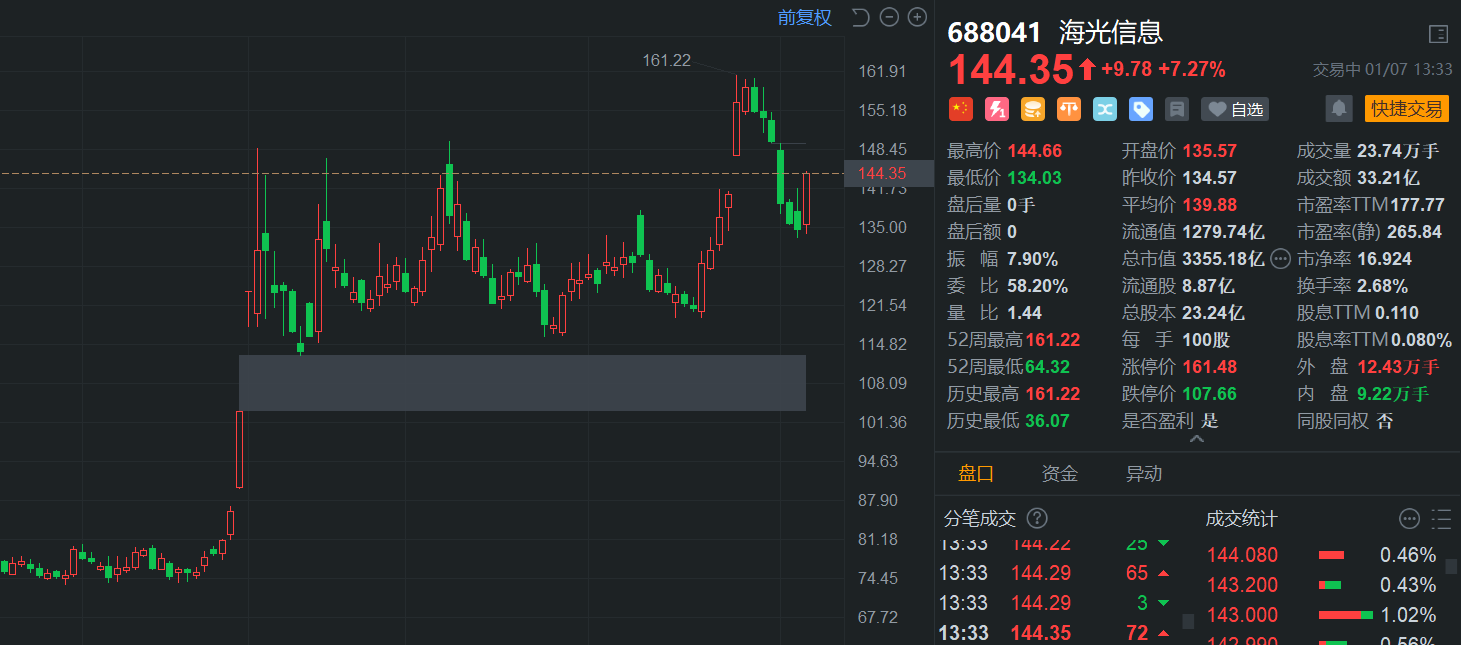Click the 最低价 134.03 value
1461x645 pixels.
1035,178
